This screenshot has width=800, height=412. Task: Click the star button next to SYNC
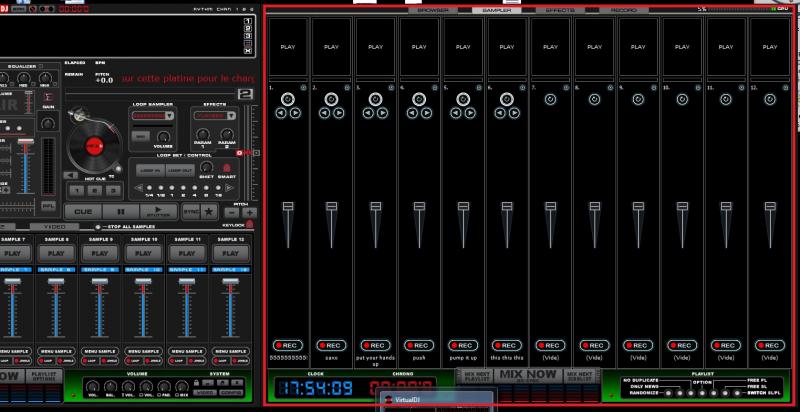208,212
